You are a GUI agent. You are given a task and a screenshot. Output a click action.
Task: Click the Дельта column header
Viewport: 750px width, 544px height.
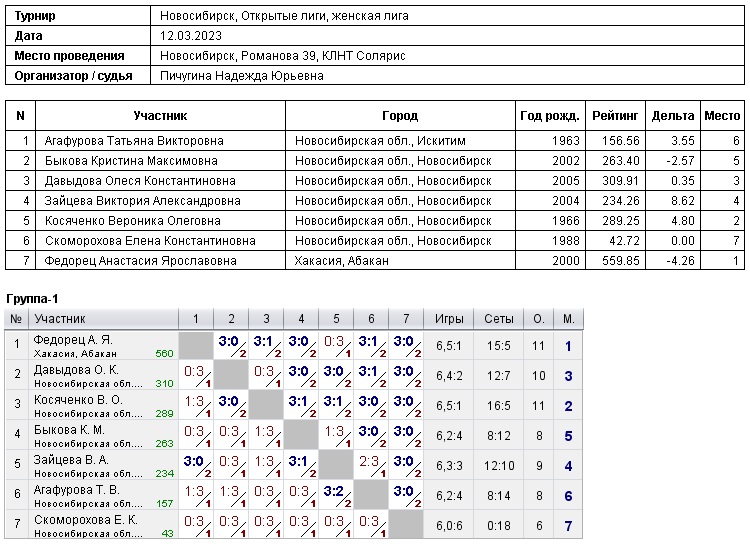tap(672, 116)
